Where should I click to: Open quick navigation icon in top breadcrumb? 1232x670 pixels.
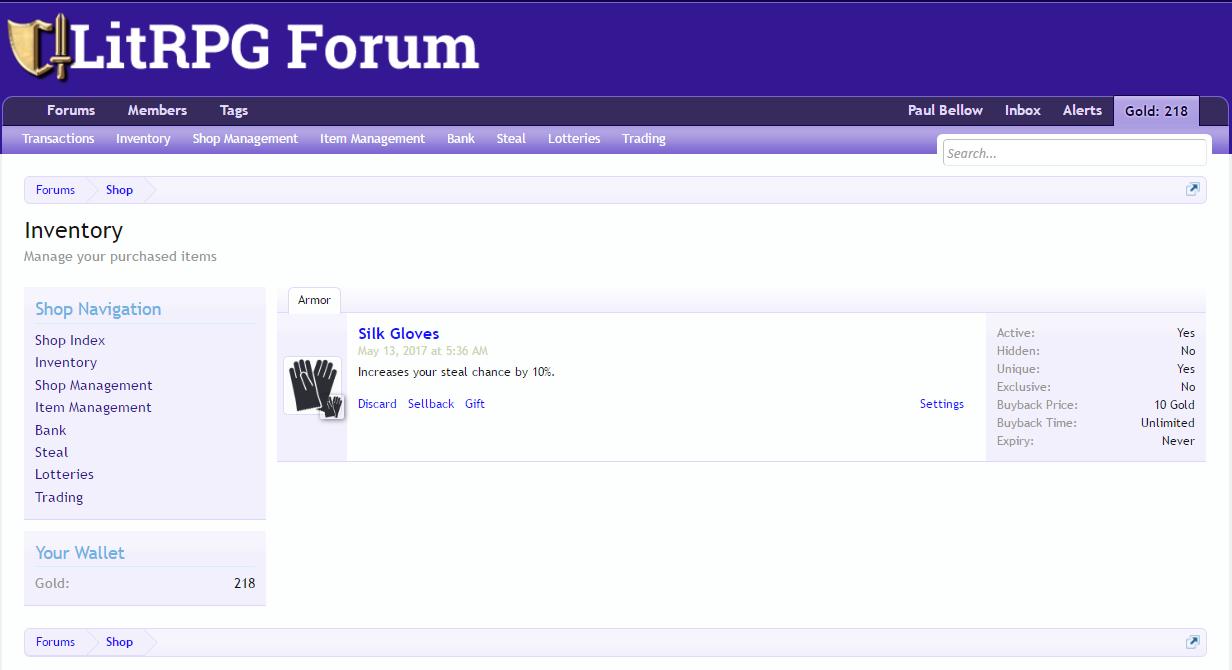(1192, 190)
